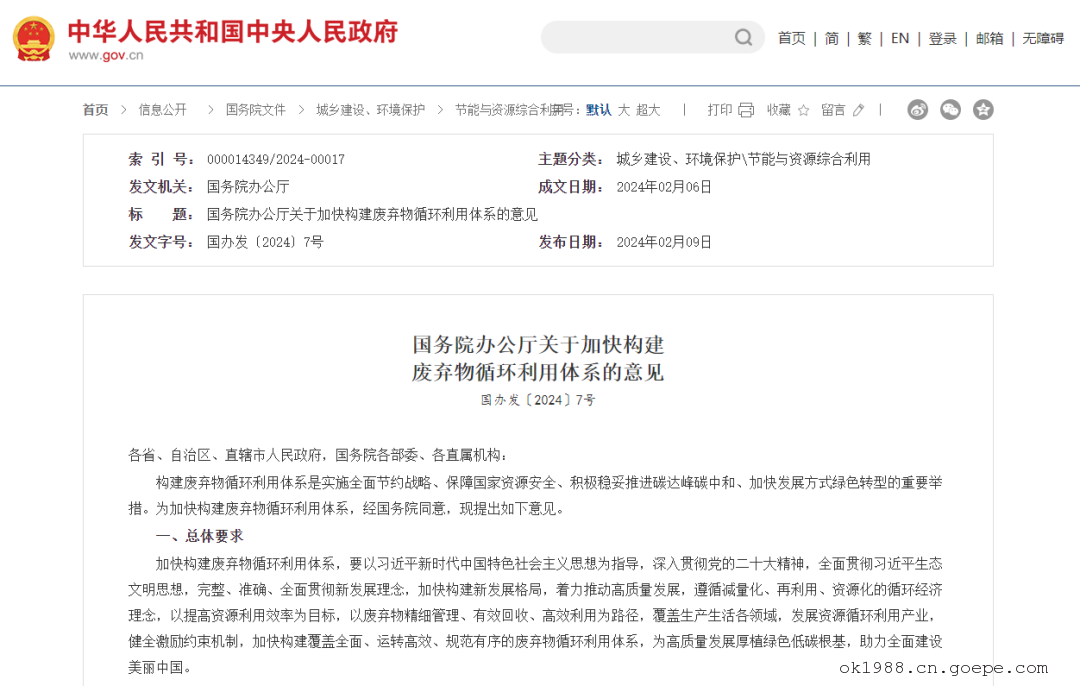1080x686 pixels.
Task: Share to WeChat icon
Action: (950, 110)
